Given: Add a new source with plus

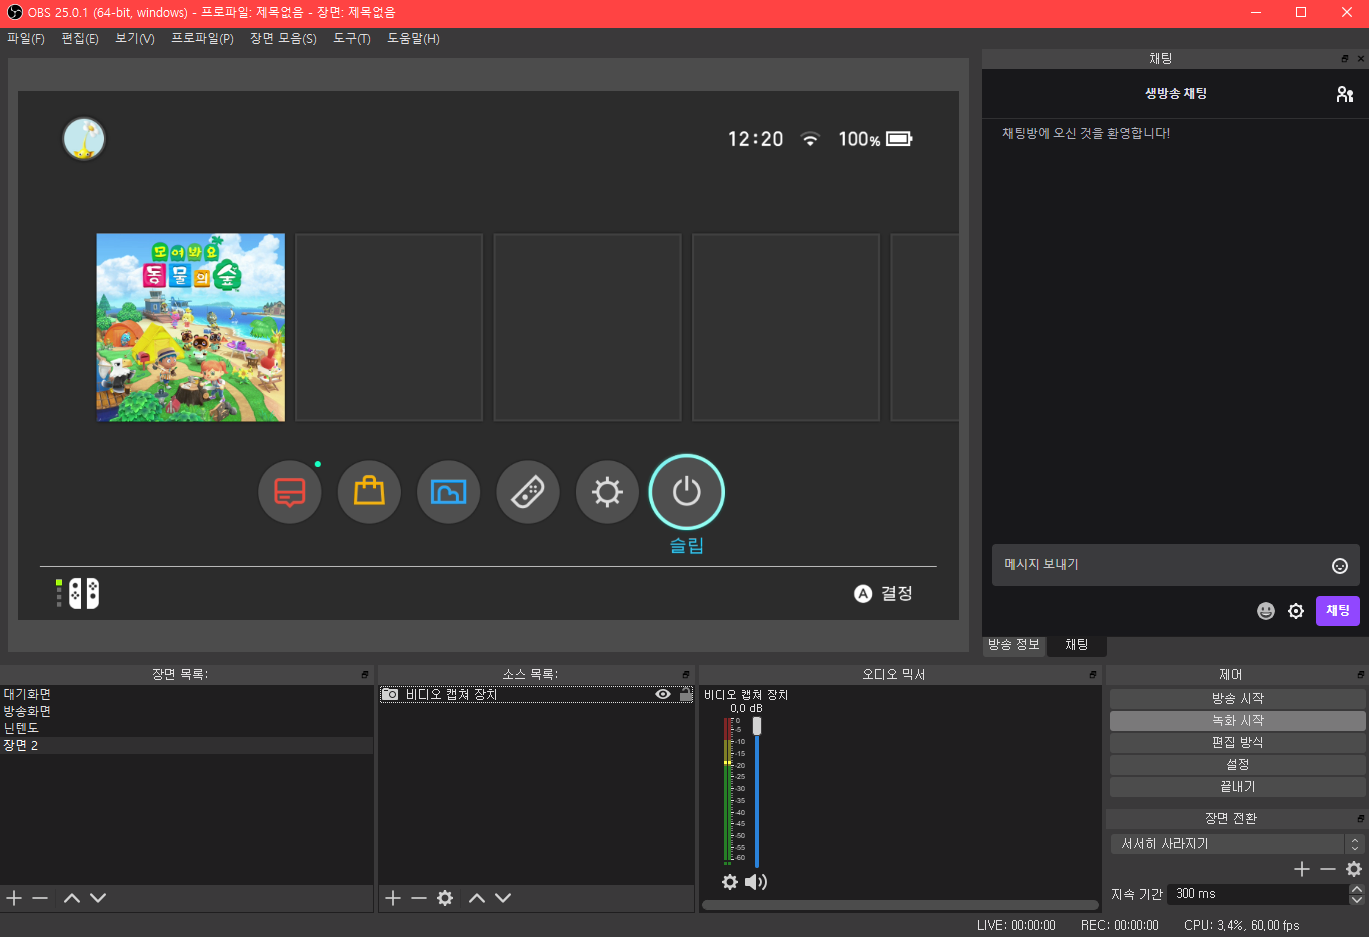Looking at the screenshot, I should click(393, 898).
